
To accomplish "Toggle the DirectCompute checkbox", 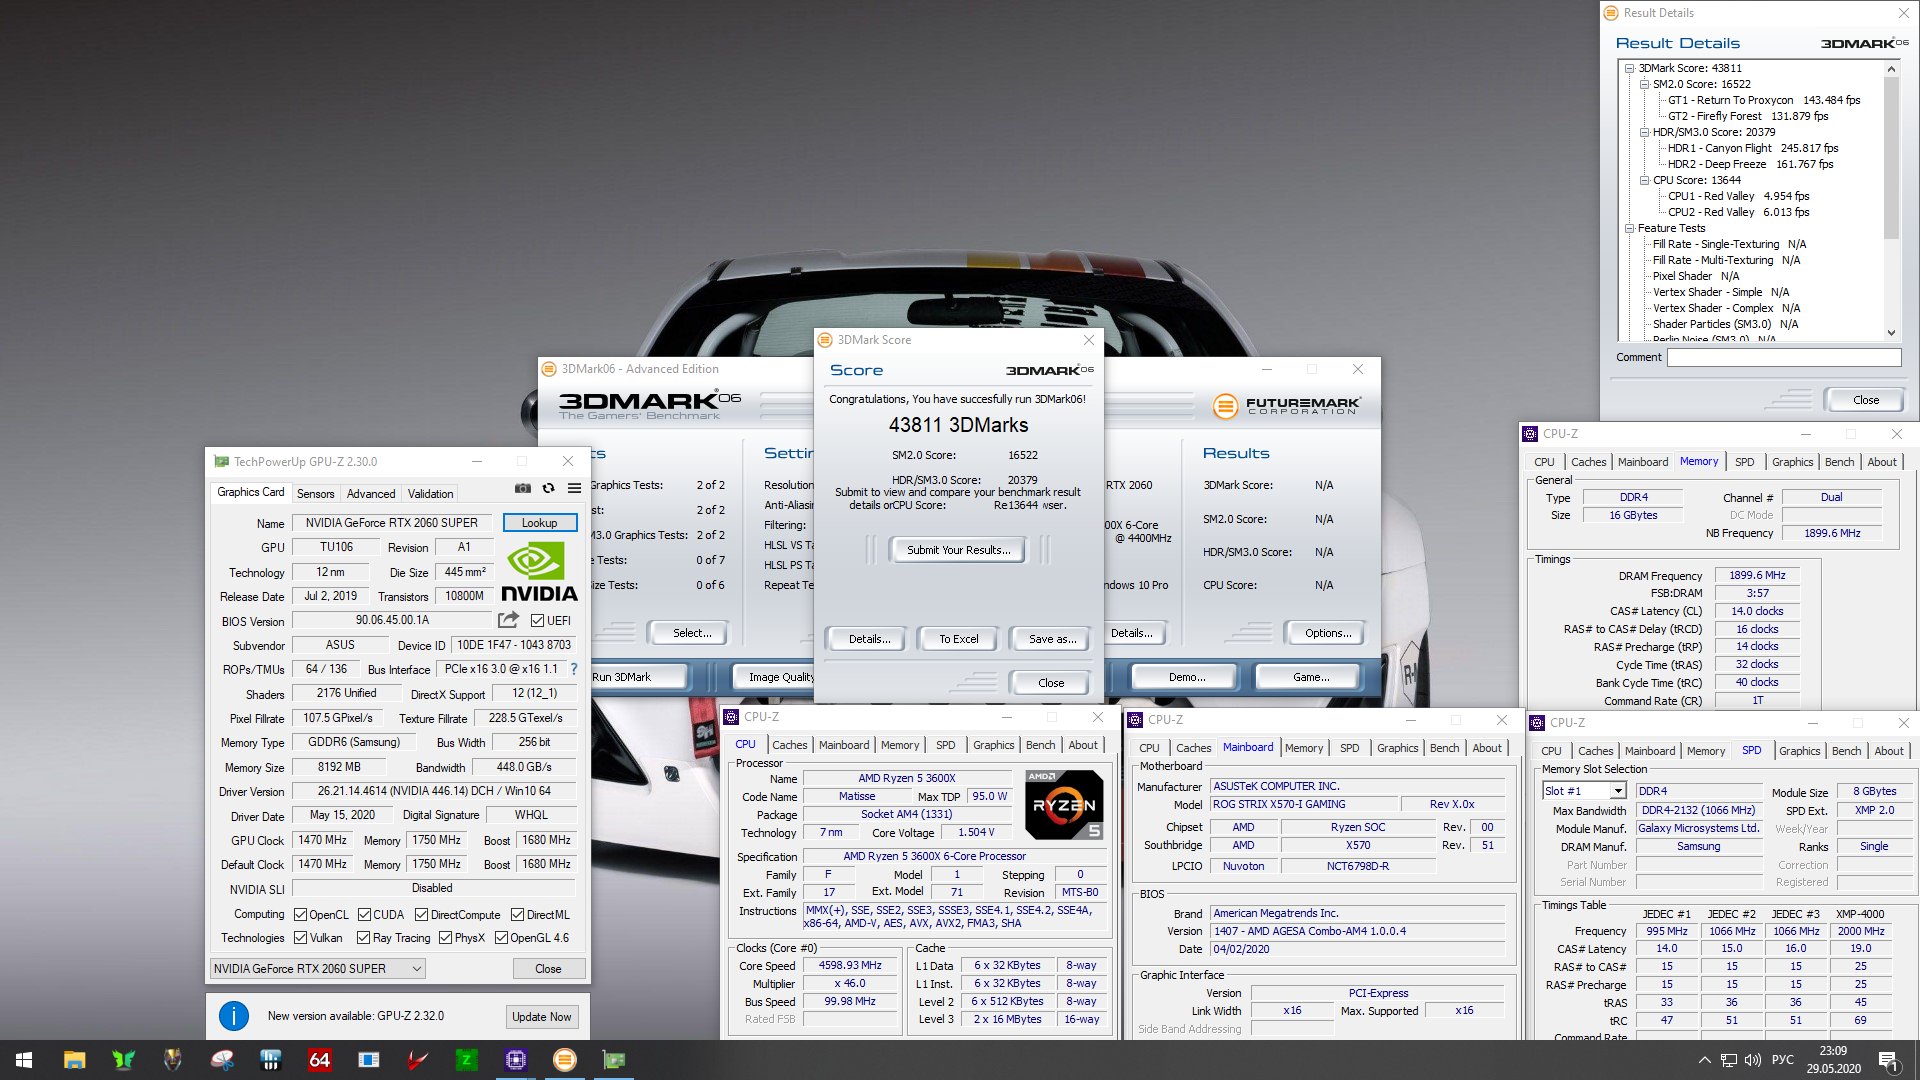I will (x=421, y=915).
